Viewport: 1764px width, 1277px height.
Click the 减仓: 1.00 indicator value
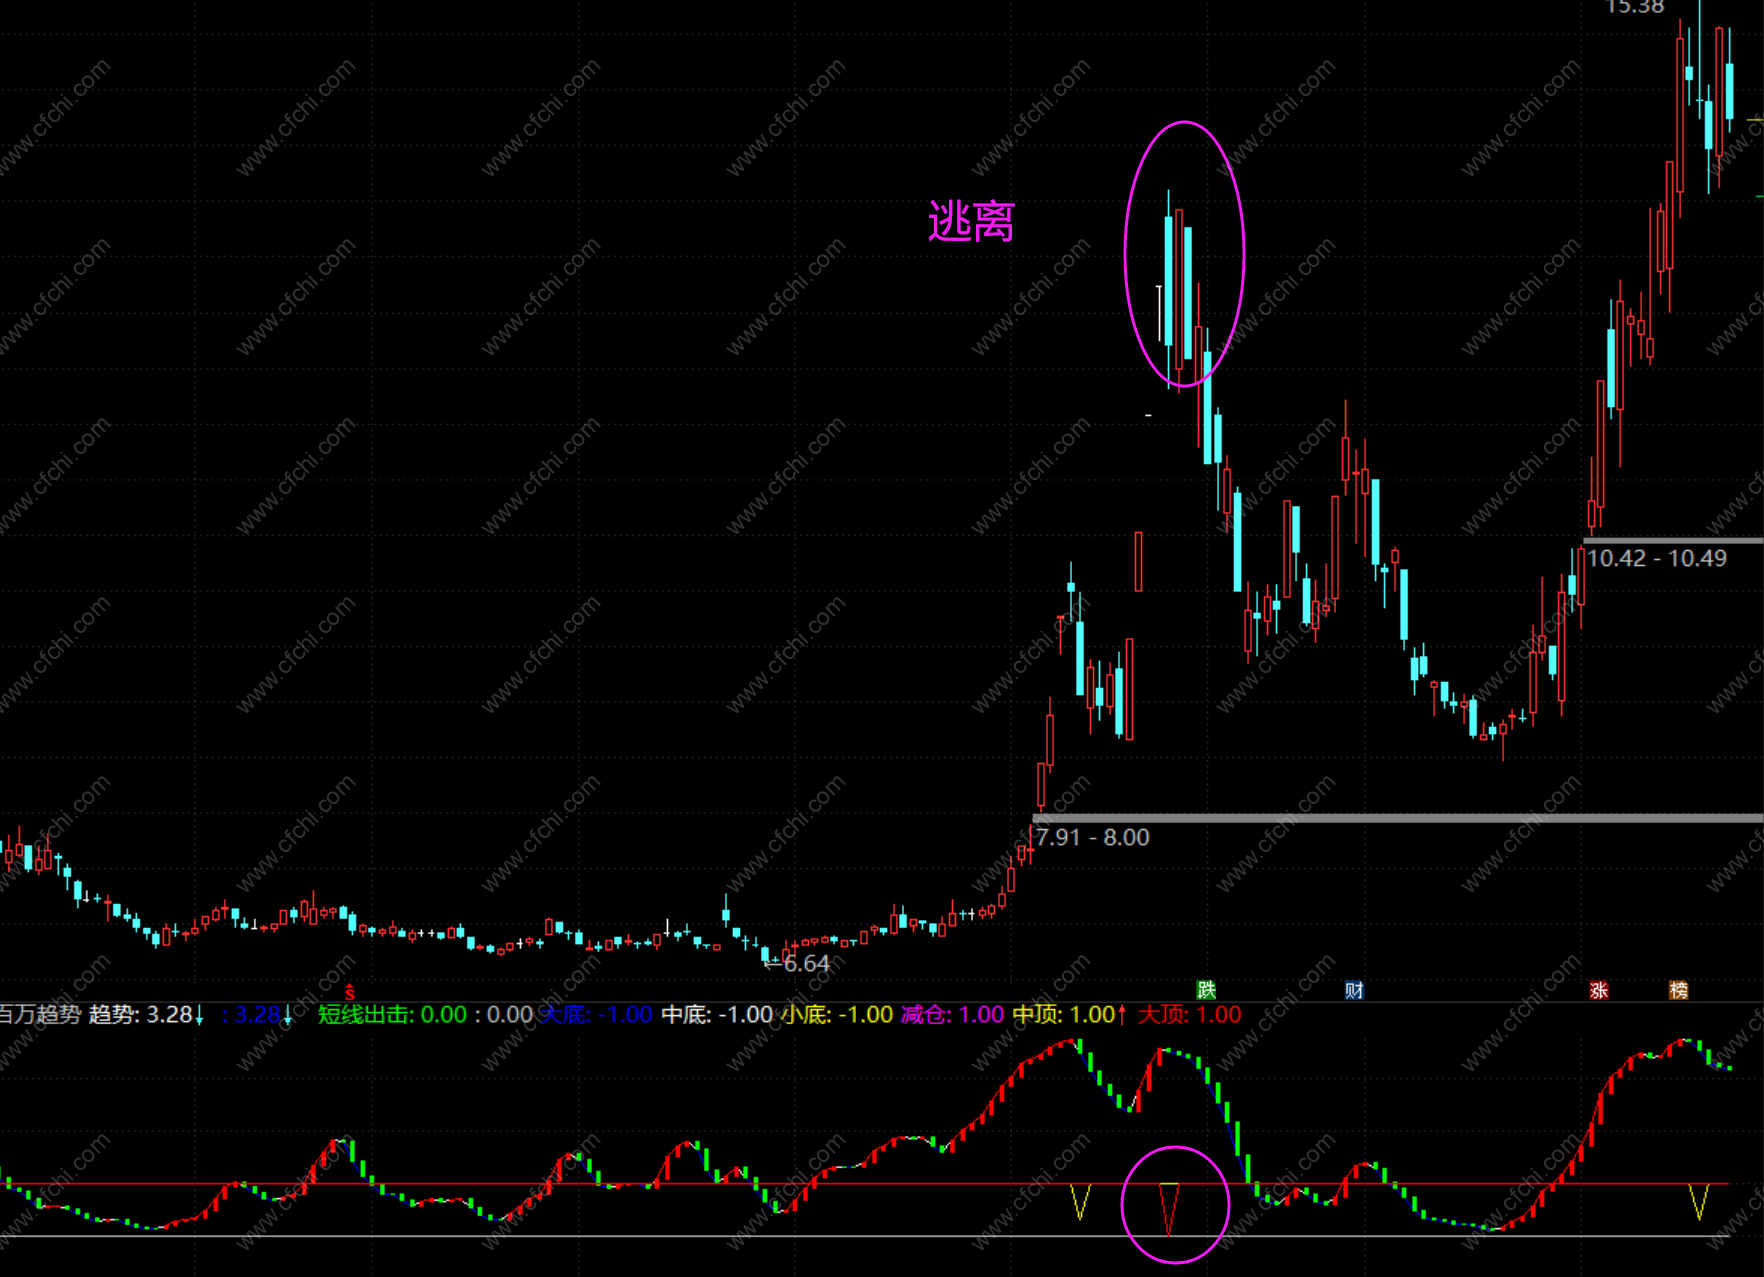click(952, 1014)
